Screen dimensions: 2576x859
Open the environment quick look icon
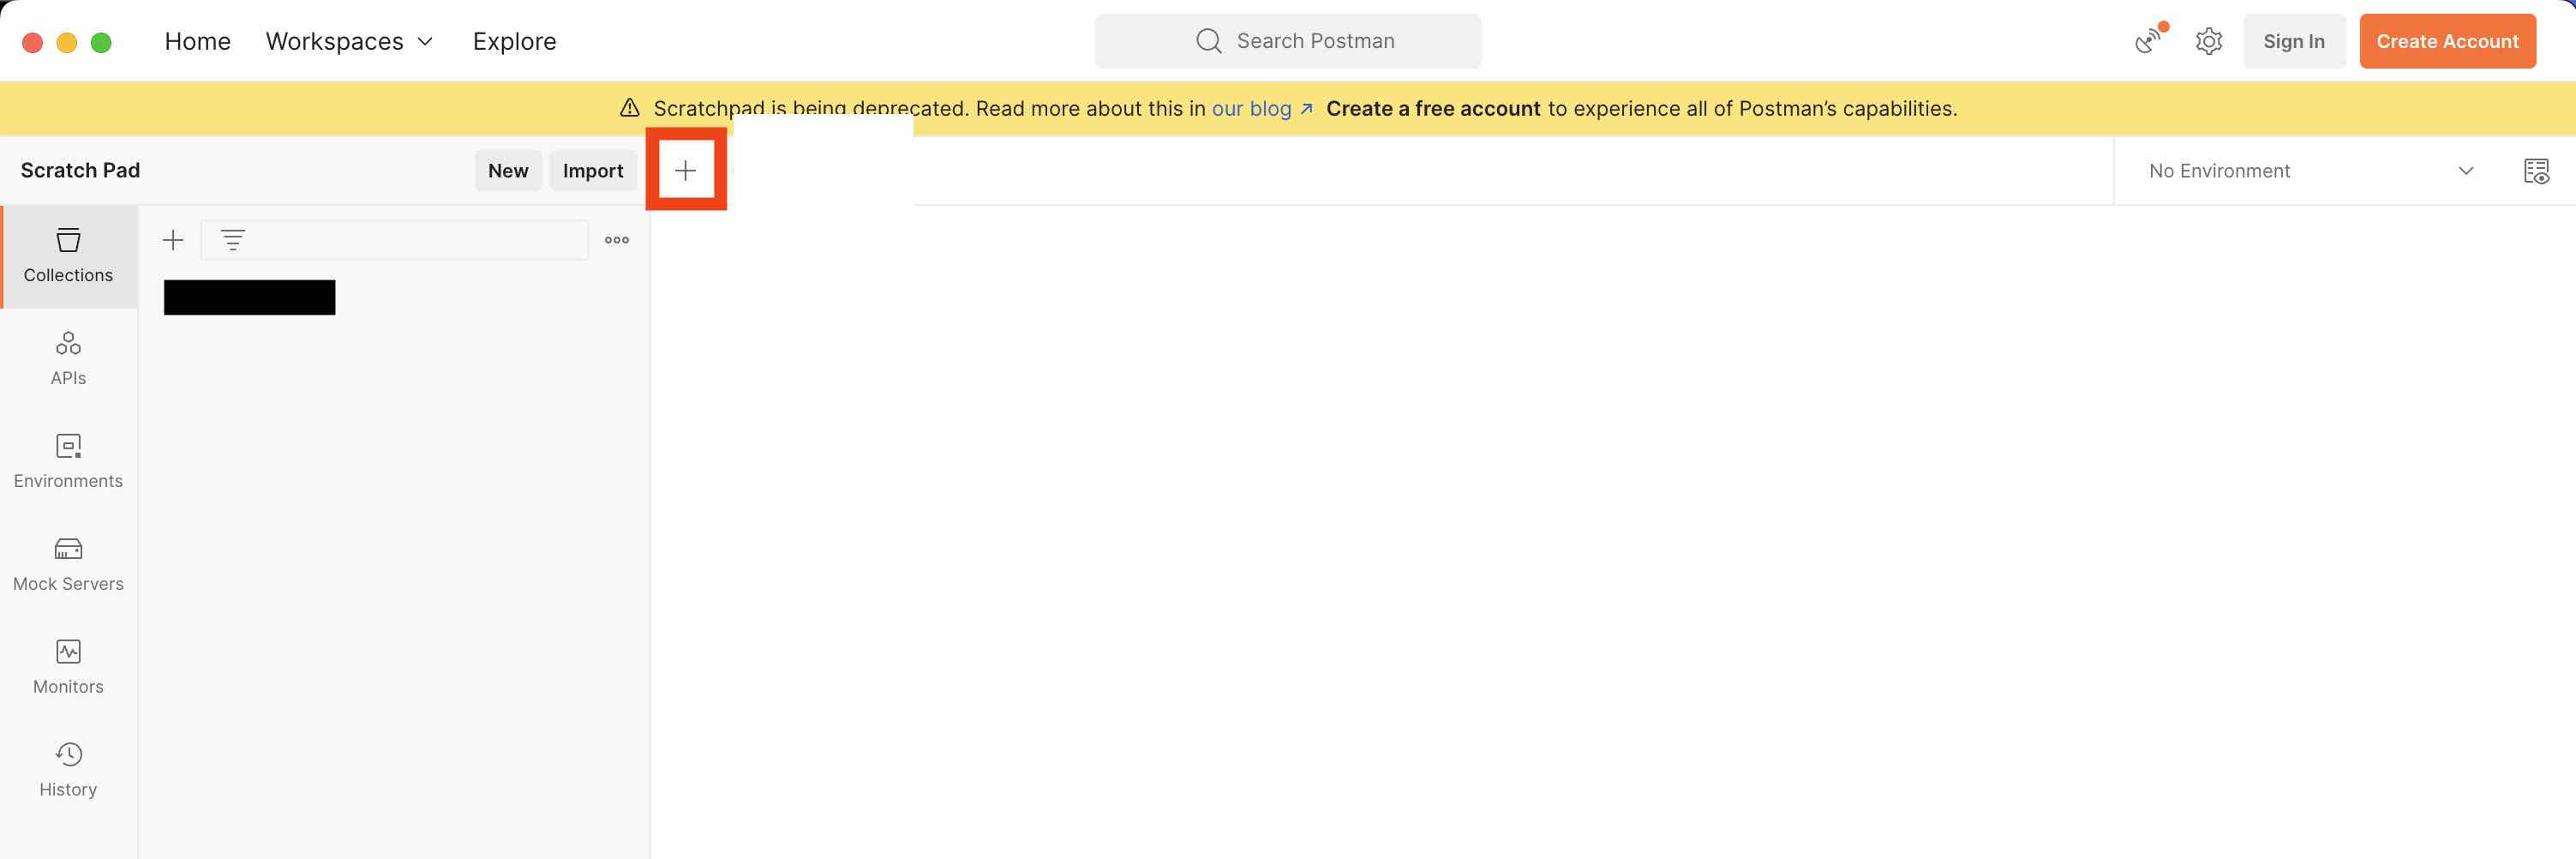click(2536, 171)
